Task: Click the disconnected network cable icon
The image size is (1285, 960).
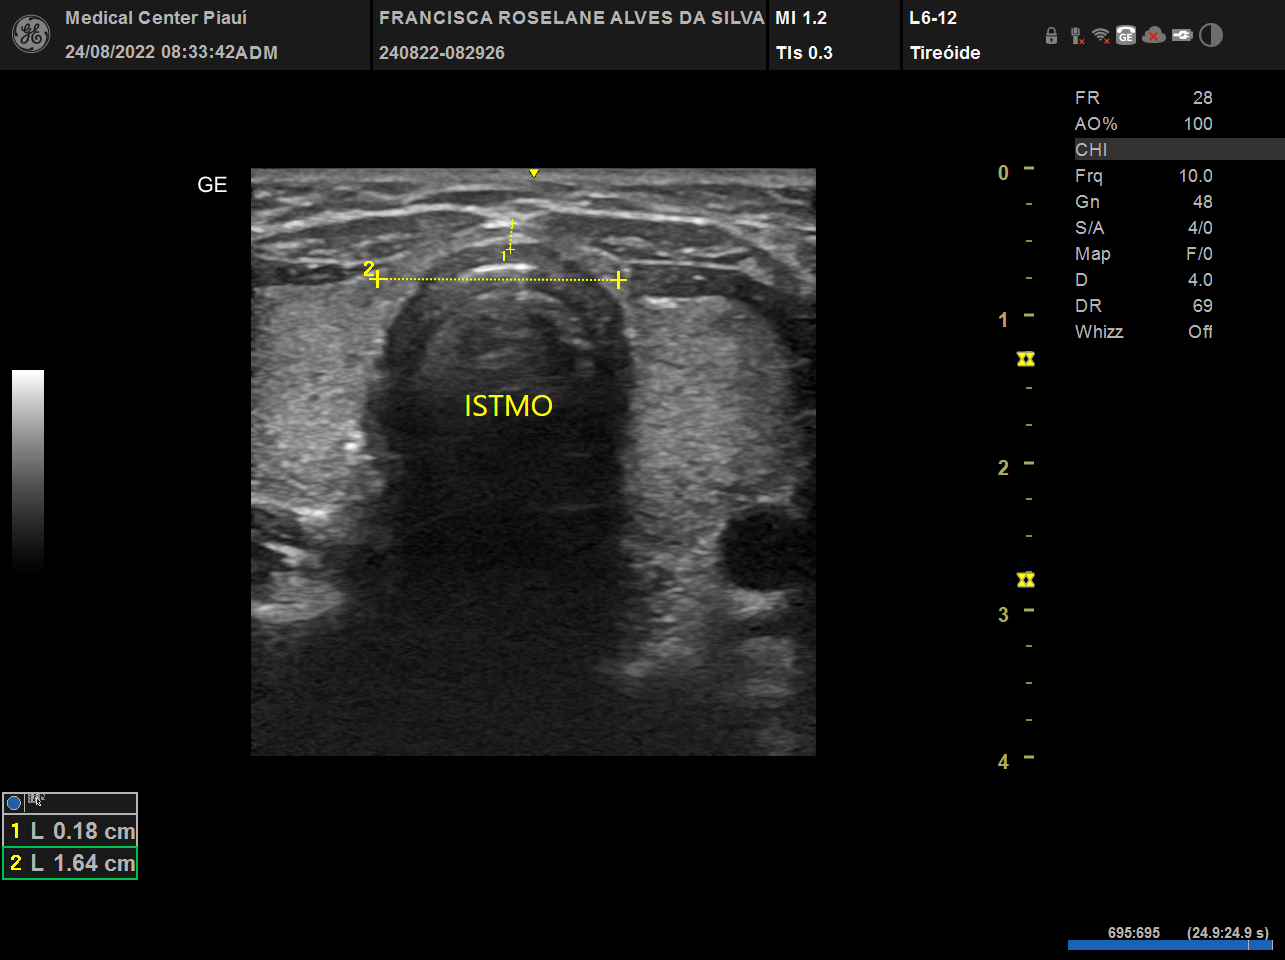Action: pyautogui.click(x=1076, y=36)
